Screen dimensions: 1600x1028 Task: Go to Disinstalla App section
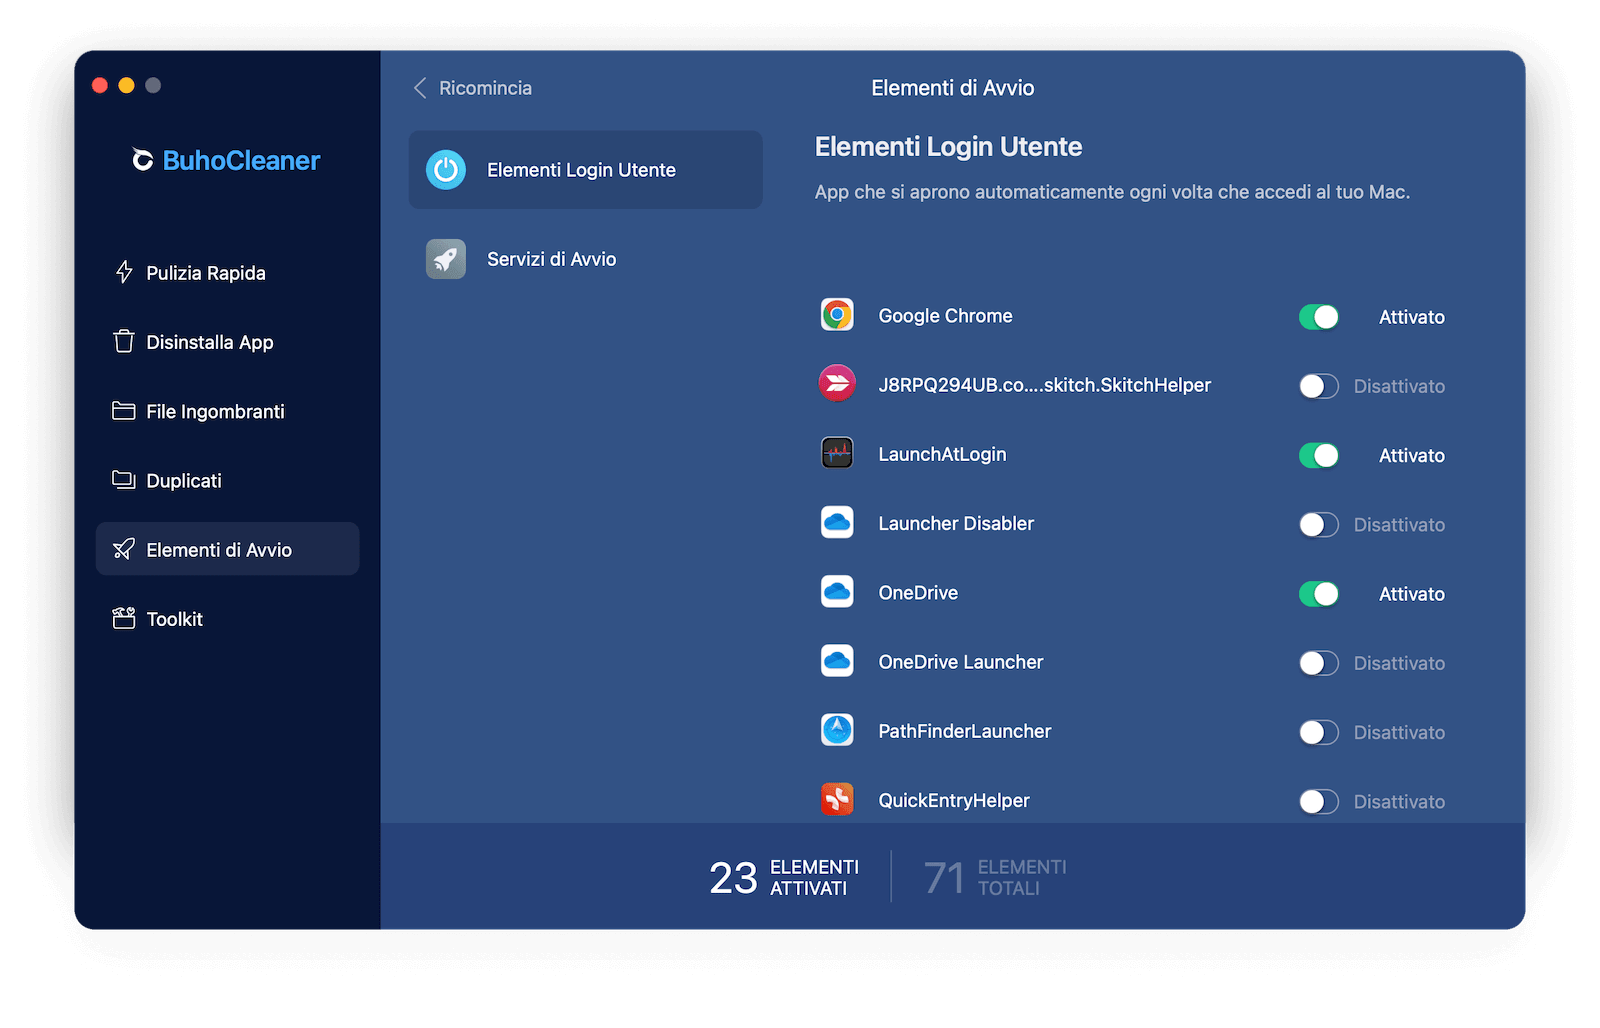tap(227, 342)
